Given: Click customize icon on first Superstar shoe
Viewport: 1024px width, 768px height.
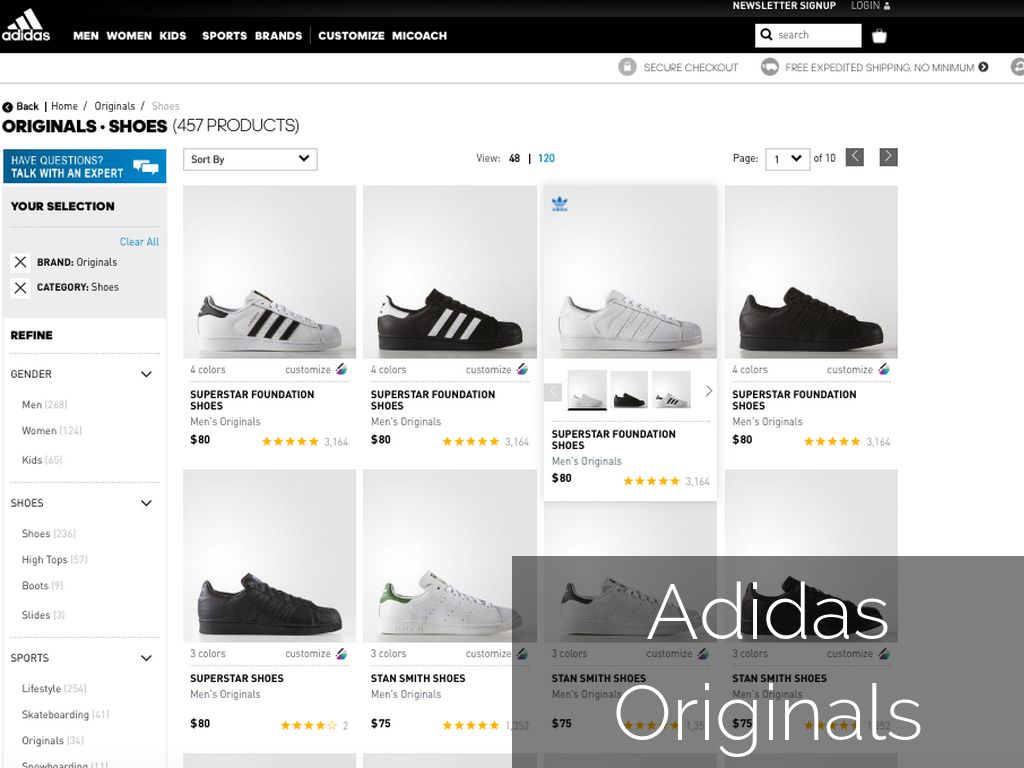Looking at the screenshot, I should coord(341,370).
